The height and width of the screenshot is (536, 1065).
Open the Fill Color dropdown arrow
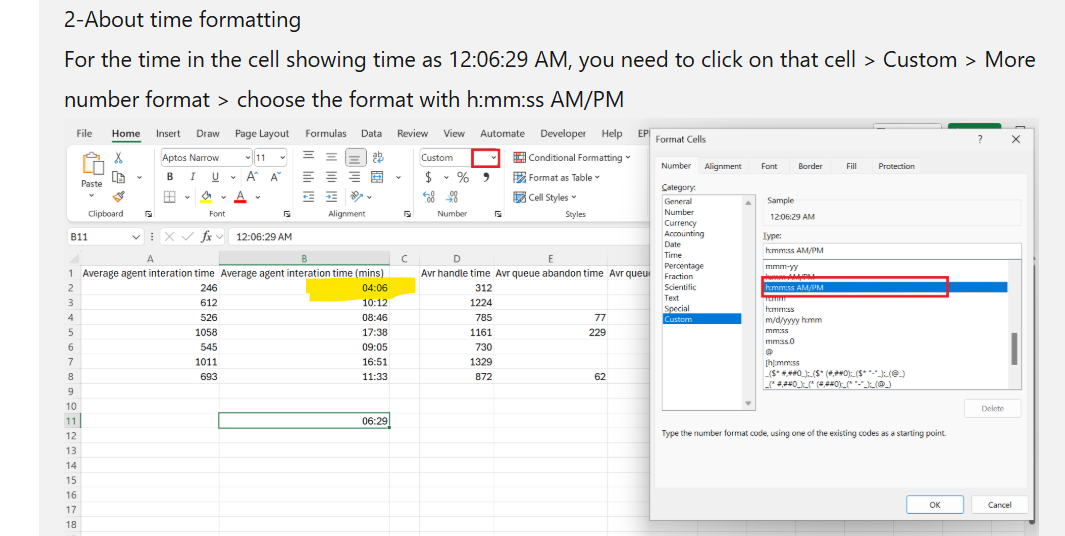222,197
